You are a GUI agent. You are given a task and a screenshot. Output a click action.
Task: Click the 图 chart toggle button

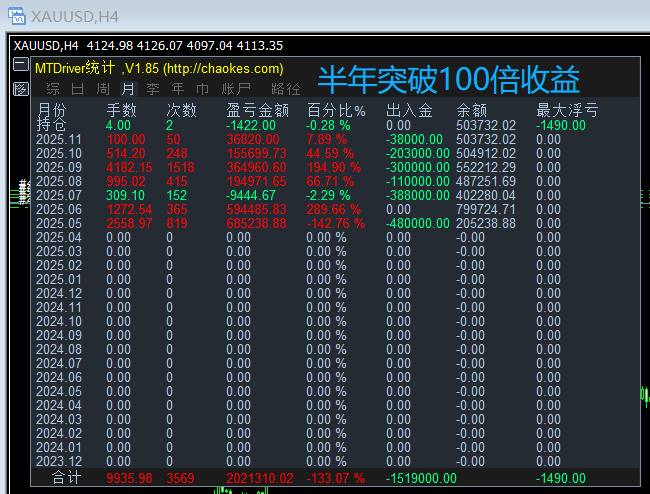[21, 89]
